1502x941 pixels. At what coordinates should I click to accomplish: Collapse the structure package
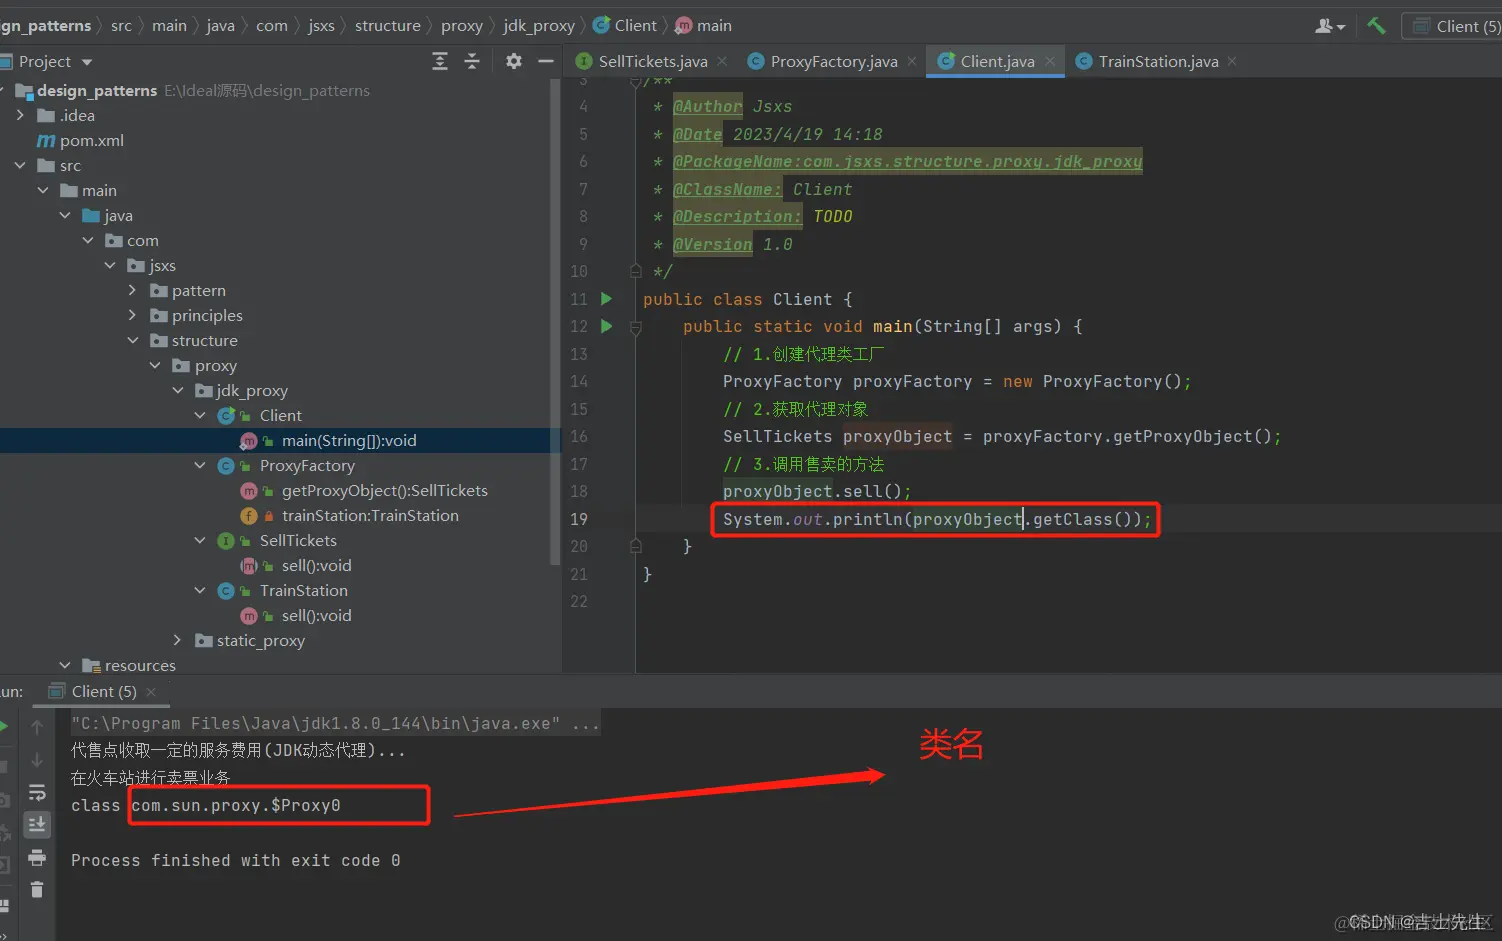point(132,341)
